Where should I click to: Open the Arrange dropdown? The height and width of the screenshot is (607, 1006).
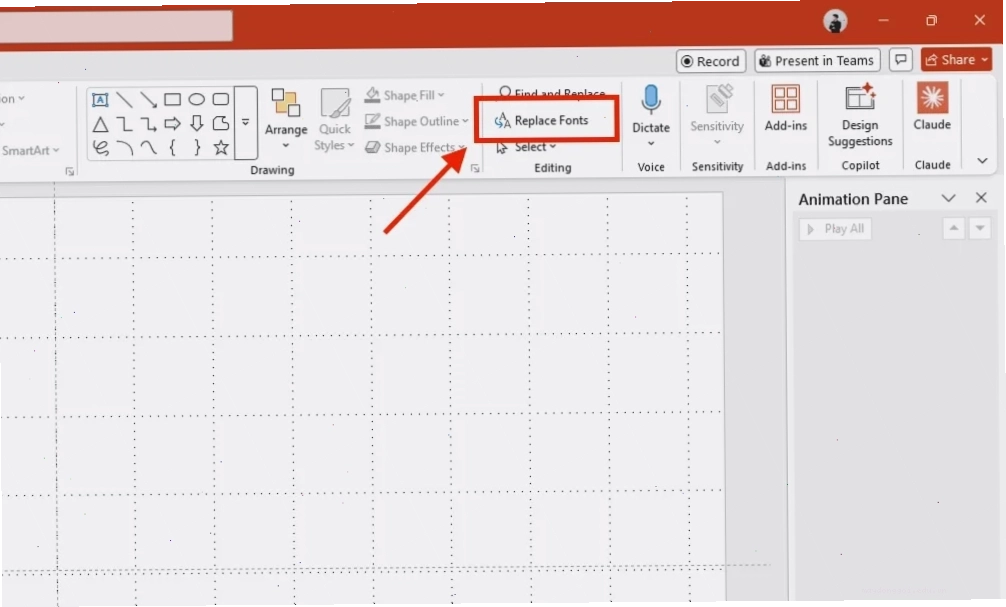286,120
